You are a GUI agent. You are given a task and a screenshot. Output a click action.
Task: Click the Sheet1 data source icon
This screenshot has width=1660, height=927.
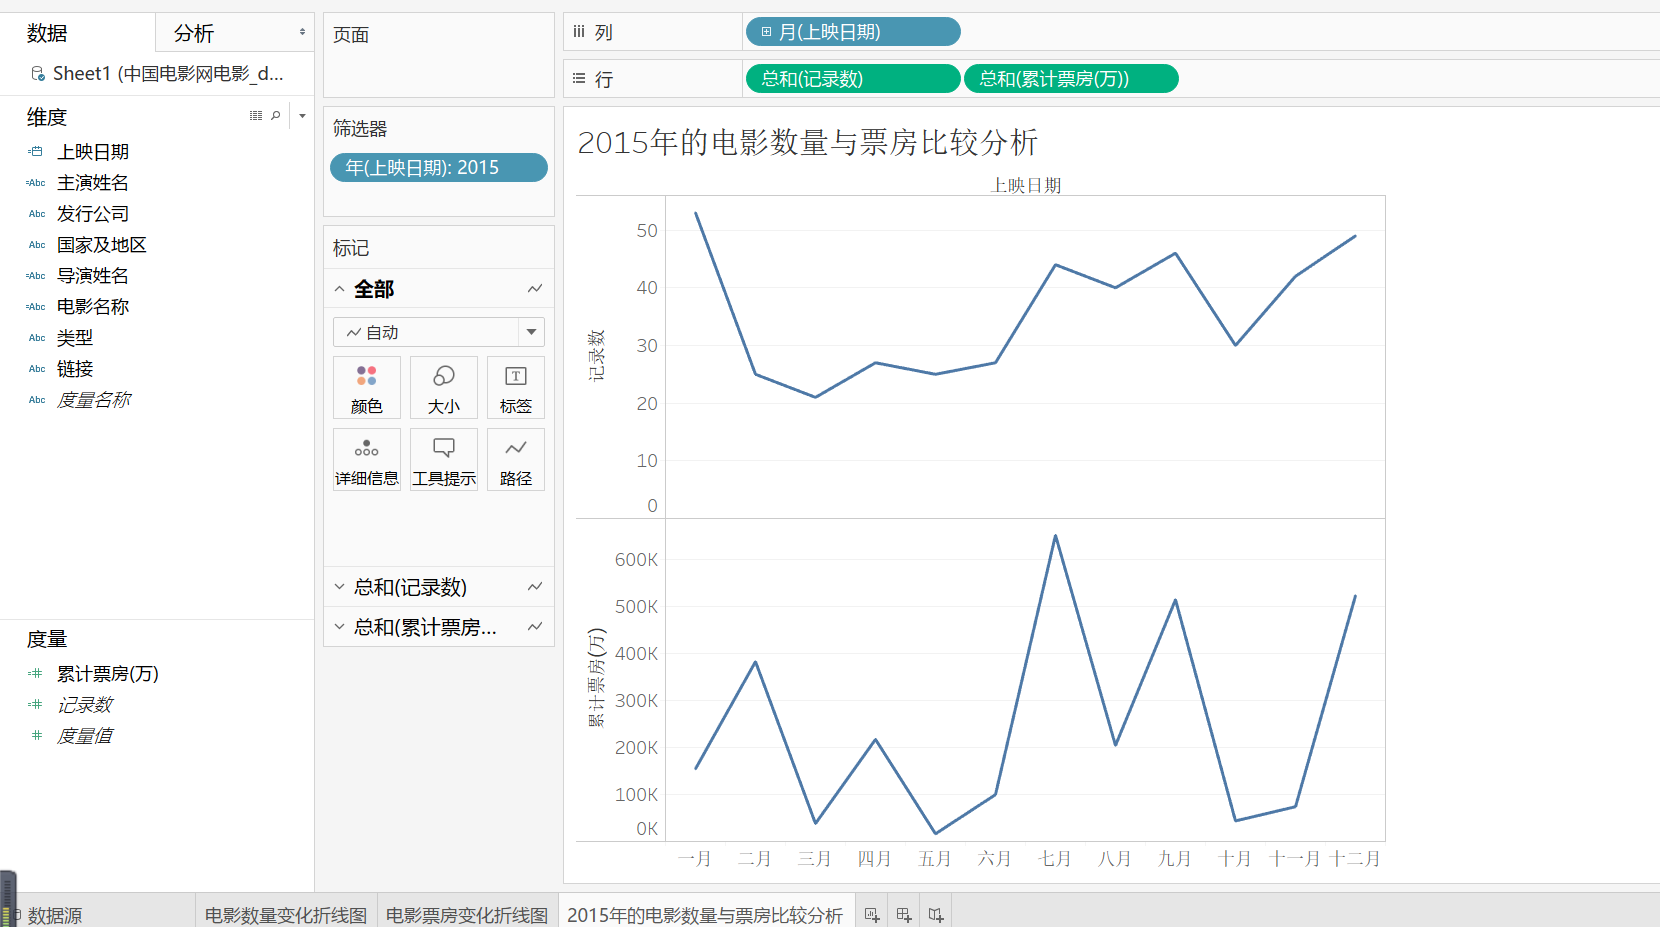pyautogui.click(x=38, y=74)
